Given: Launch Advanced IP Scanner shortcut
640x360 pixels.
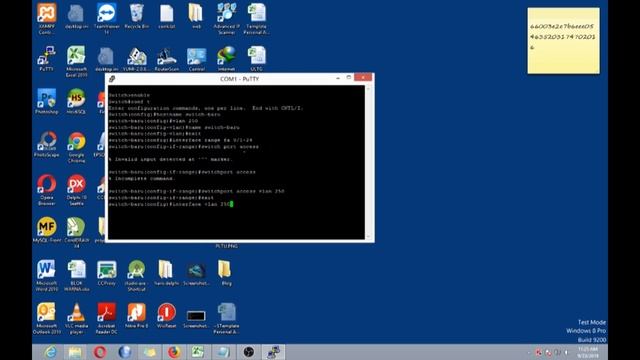Looking at the screenshot, I should [227, 18].
